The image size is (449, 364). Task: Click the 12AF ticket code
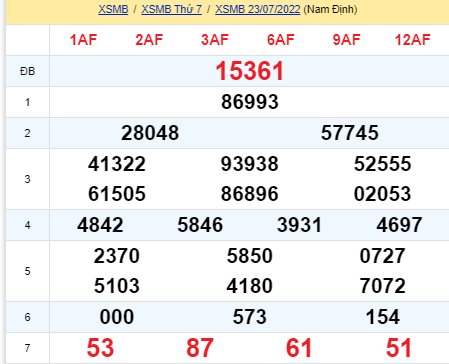point(412,40)
